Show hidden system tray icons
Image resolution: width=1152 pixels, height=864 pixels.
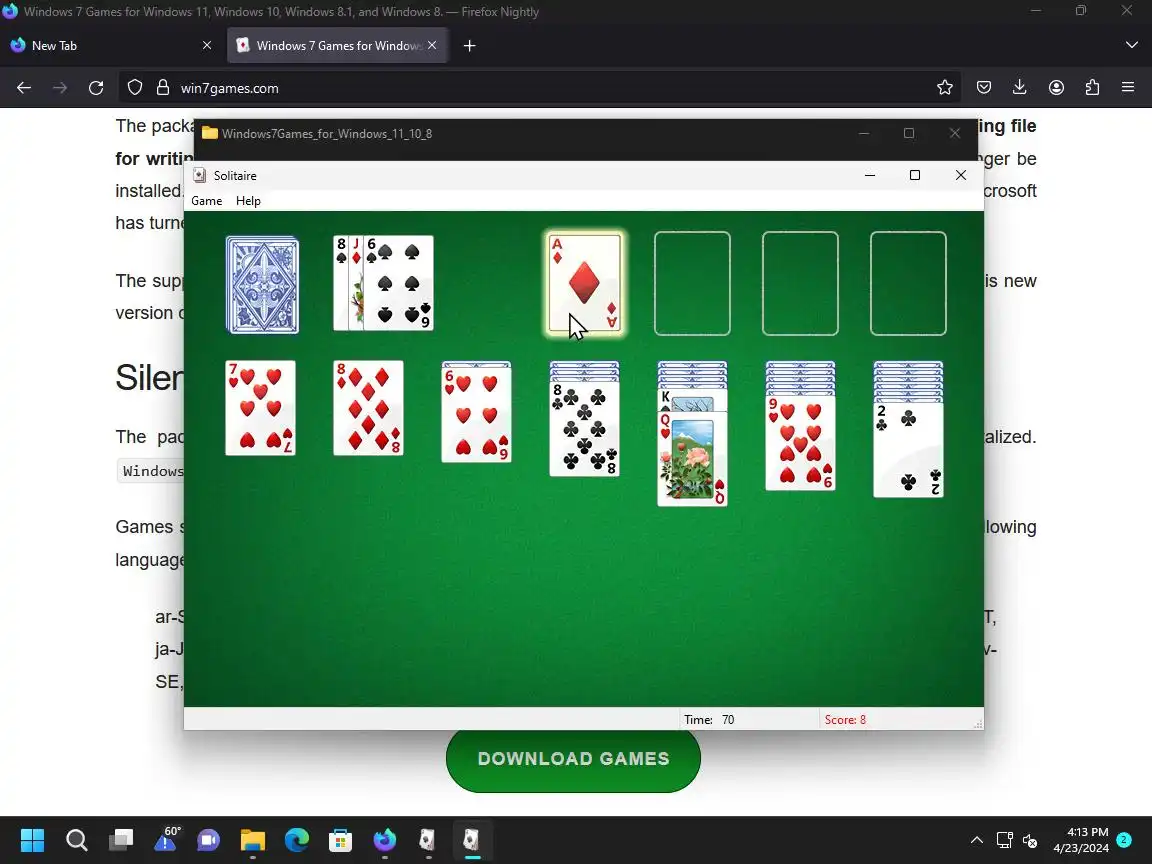pyautogui.click(x=976, y=840)
